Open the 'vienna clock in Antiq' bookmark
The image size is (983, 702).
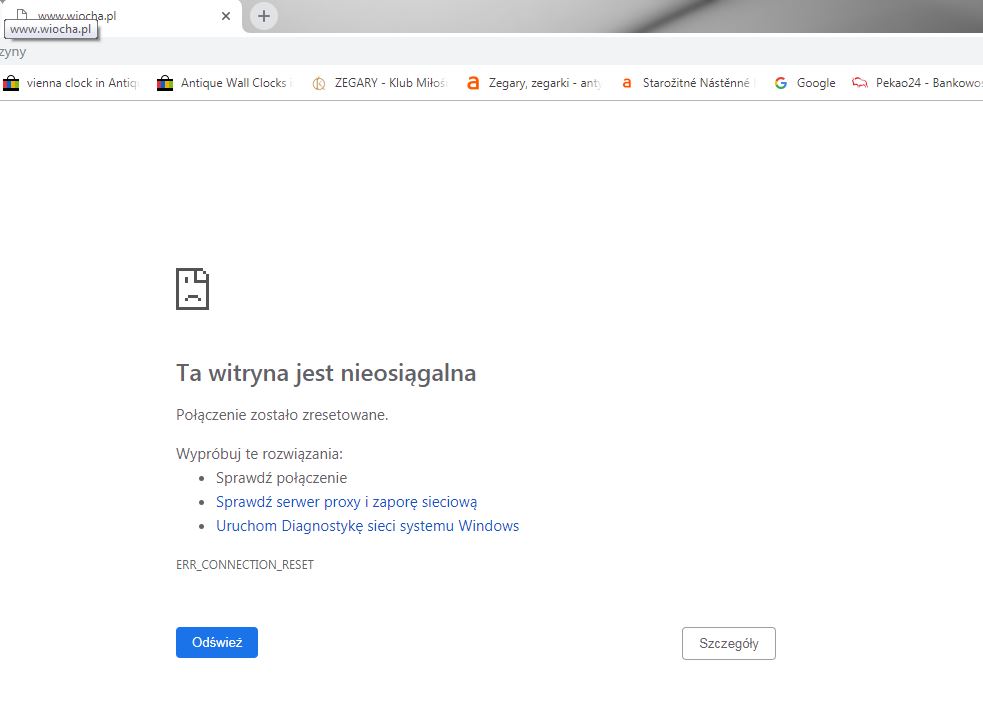(x=70, y=83)
